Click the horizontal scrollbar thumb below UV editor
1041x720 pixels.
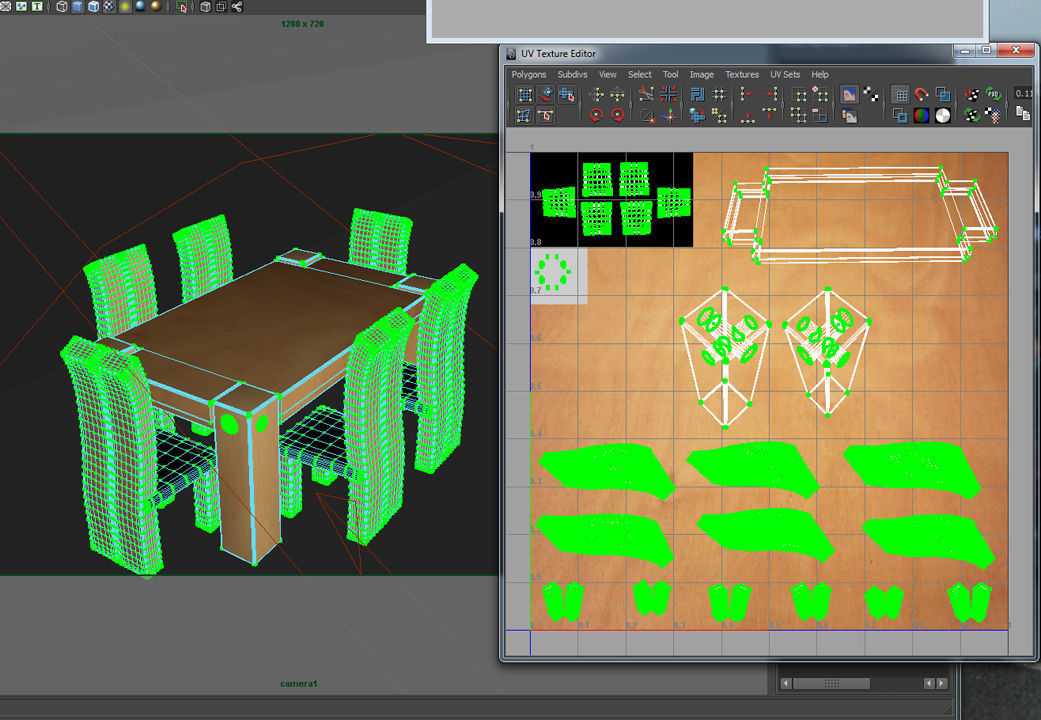tap(831, 683)
